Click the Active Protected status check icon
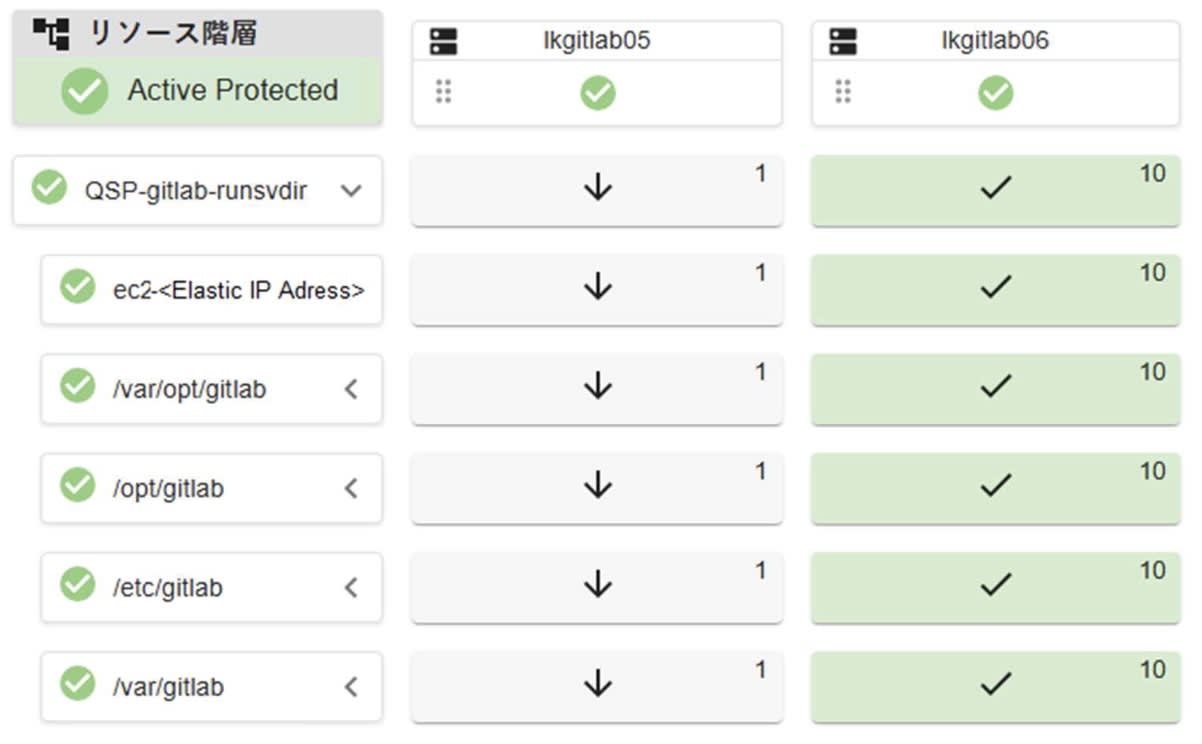 [85, 91]
